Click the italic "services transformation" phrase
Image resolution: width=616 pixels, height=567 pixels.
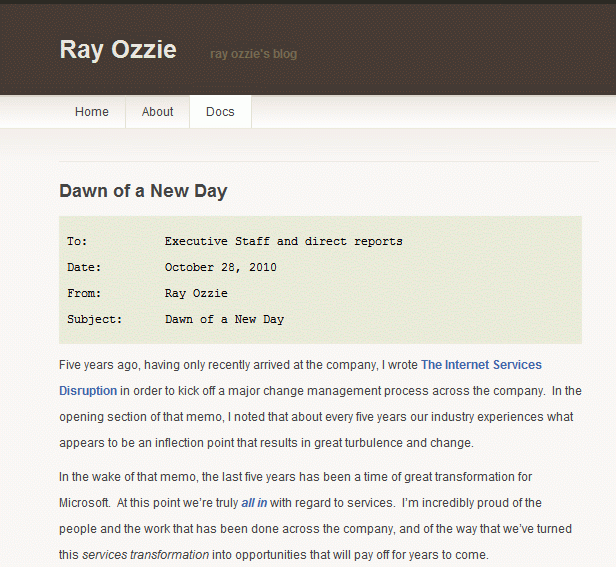click(145, 555)
